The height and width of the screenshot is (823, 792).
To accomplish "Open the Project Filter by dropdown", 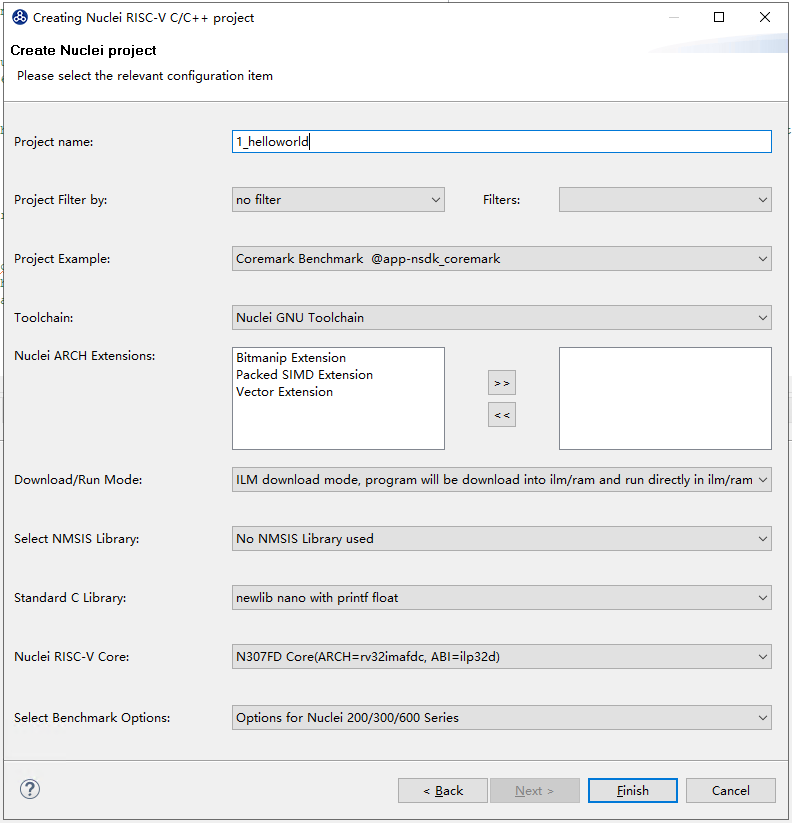I will pos(338,200).
